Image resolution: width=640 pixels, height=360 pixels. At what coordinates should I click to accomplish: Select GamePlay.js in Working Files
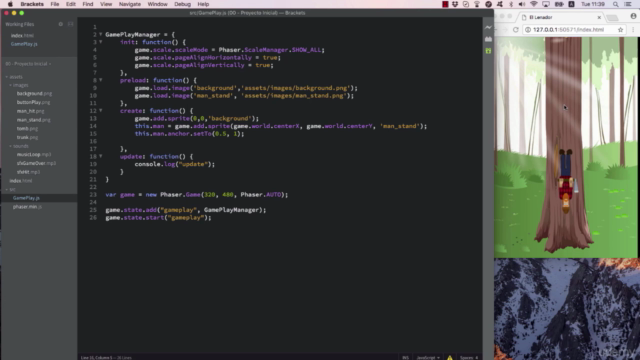tap(24, 44)
